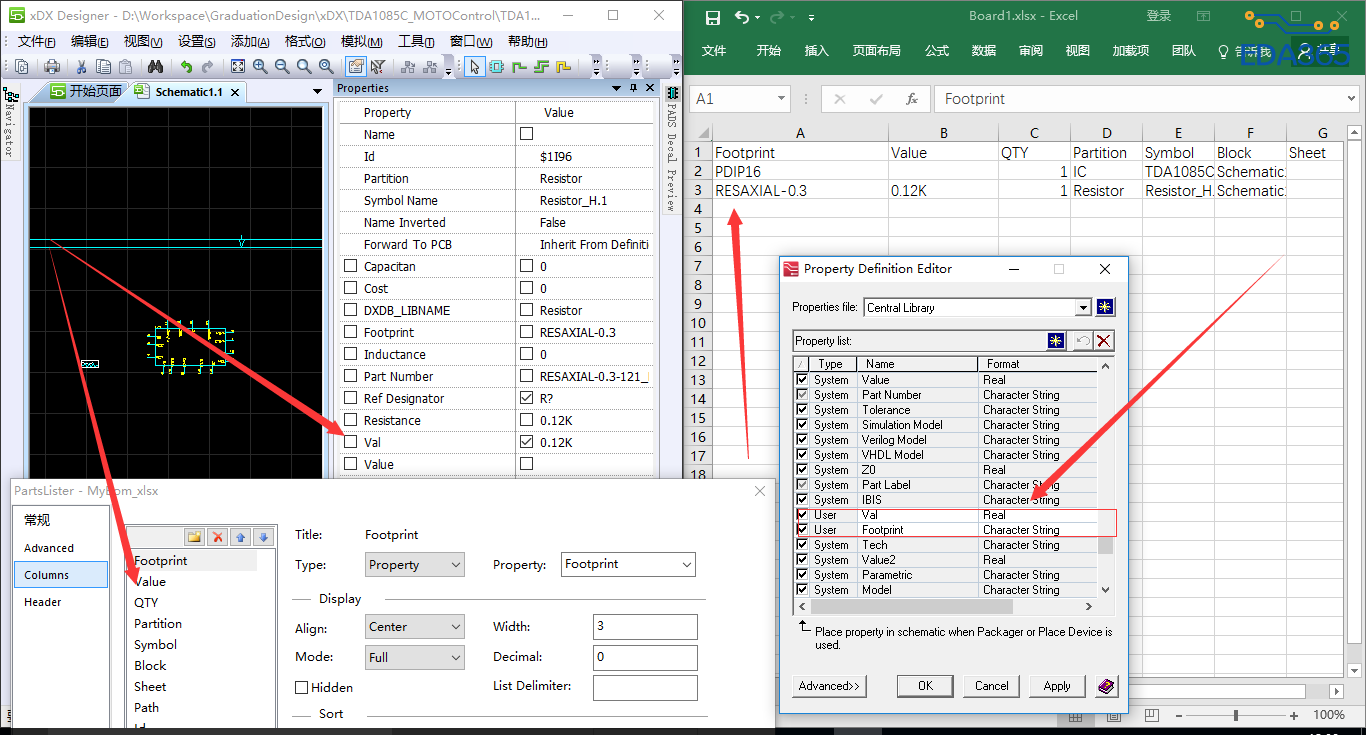
Task: Open the 插入 ribbon tab in Excel
Action: point(817,51)
